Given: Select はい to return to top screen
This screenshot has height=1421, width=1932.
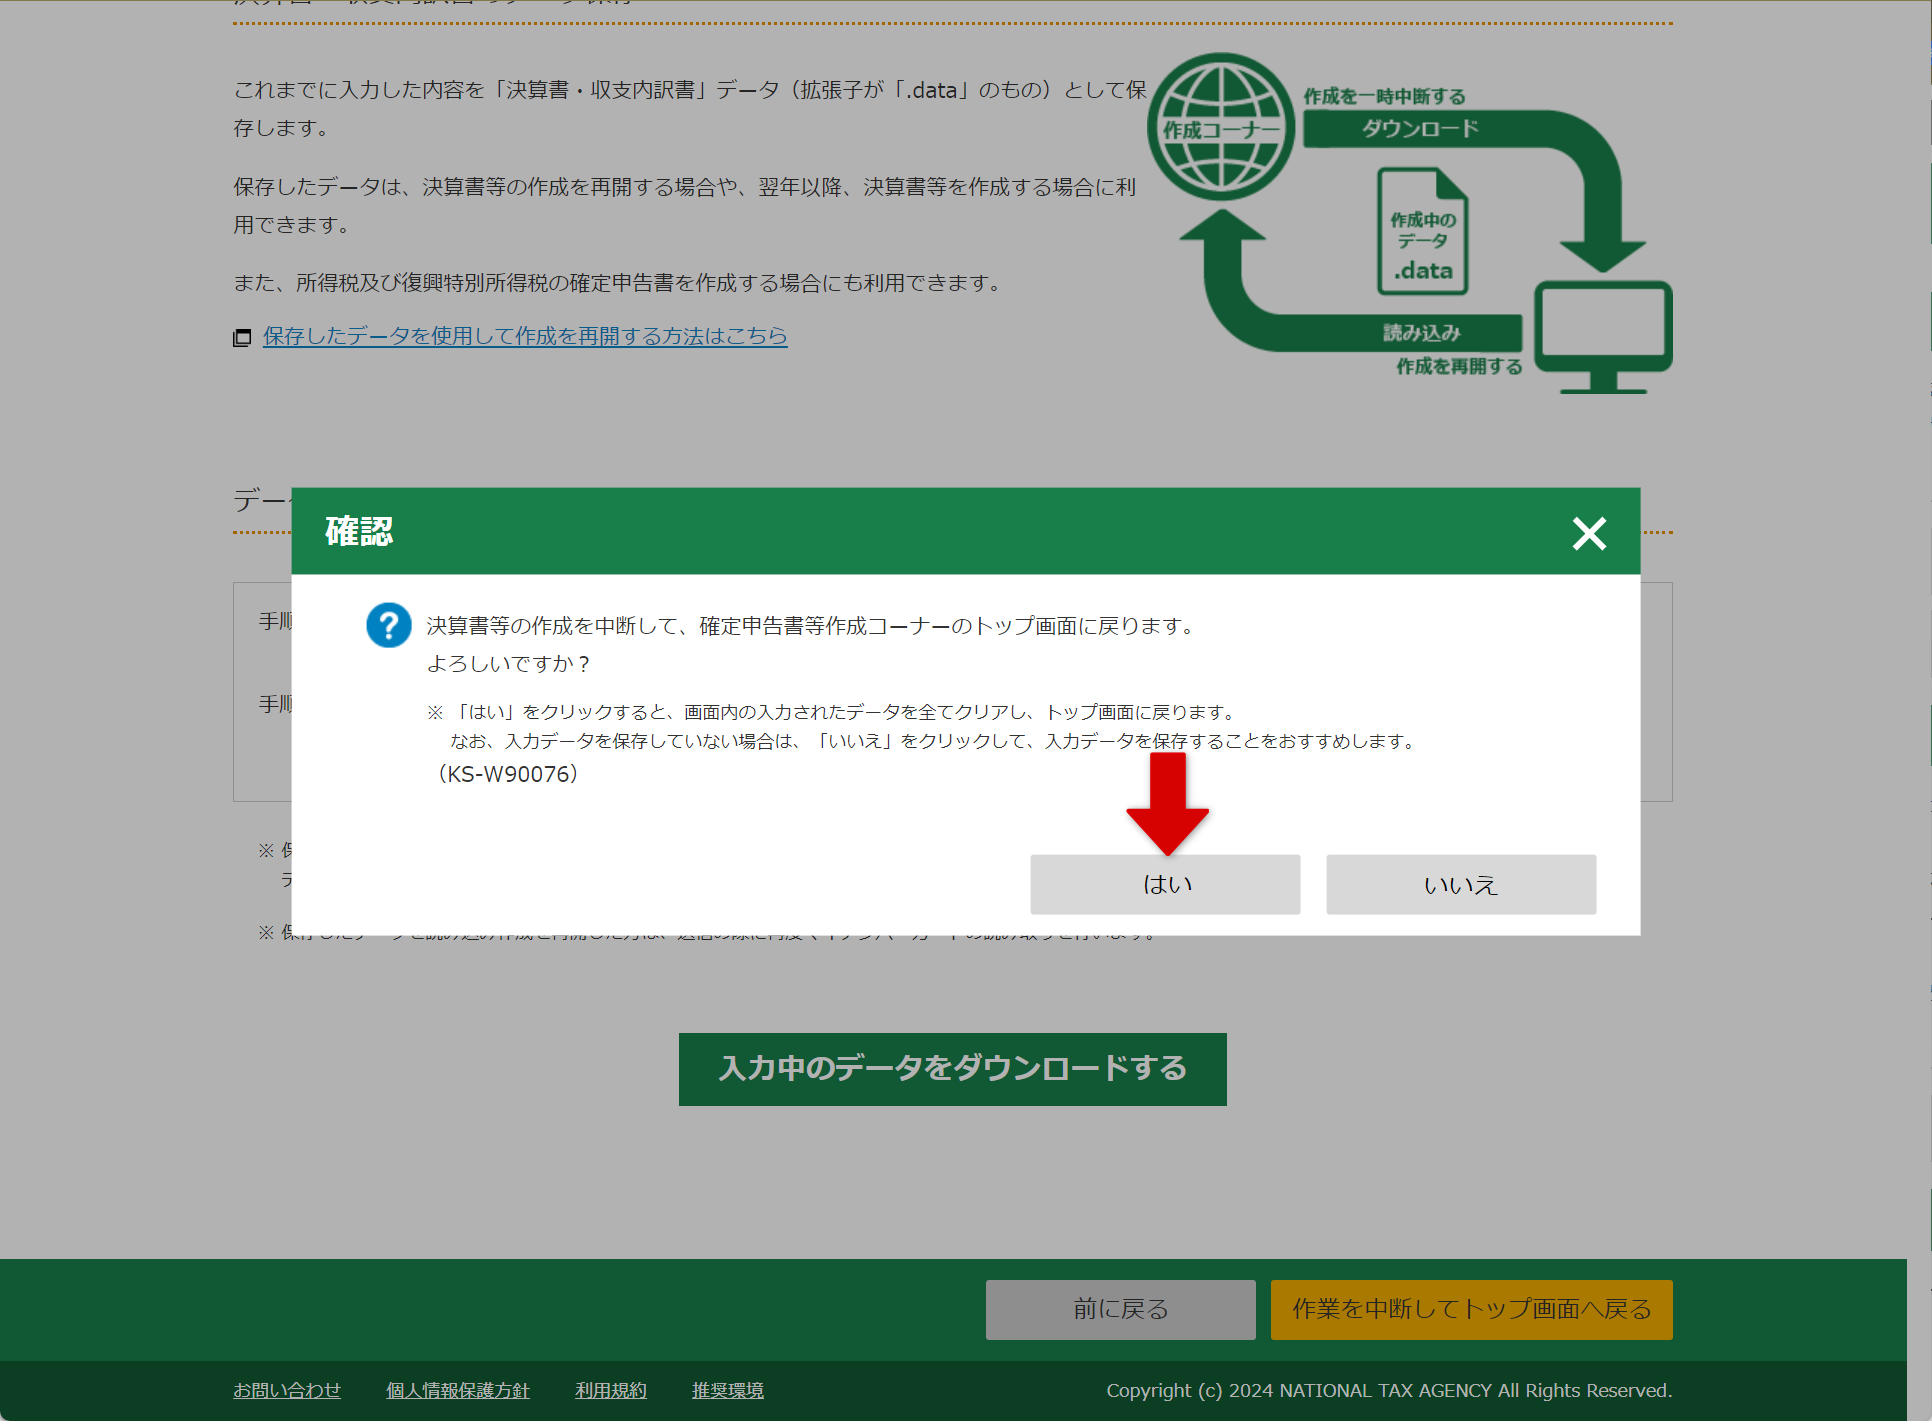Looking at the screenshot, I should [1165, 884].
